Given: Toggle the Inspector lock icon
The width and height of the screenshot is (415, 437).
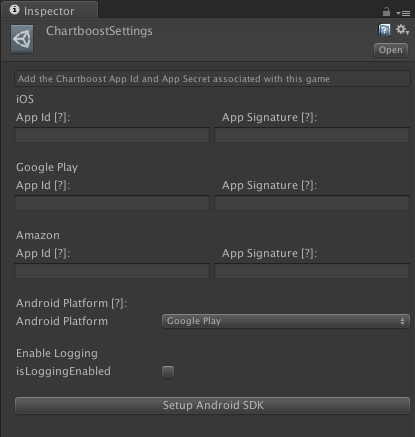Looking at the screenshot, I should pos(386,12).
